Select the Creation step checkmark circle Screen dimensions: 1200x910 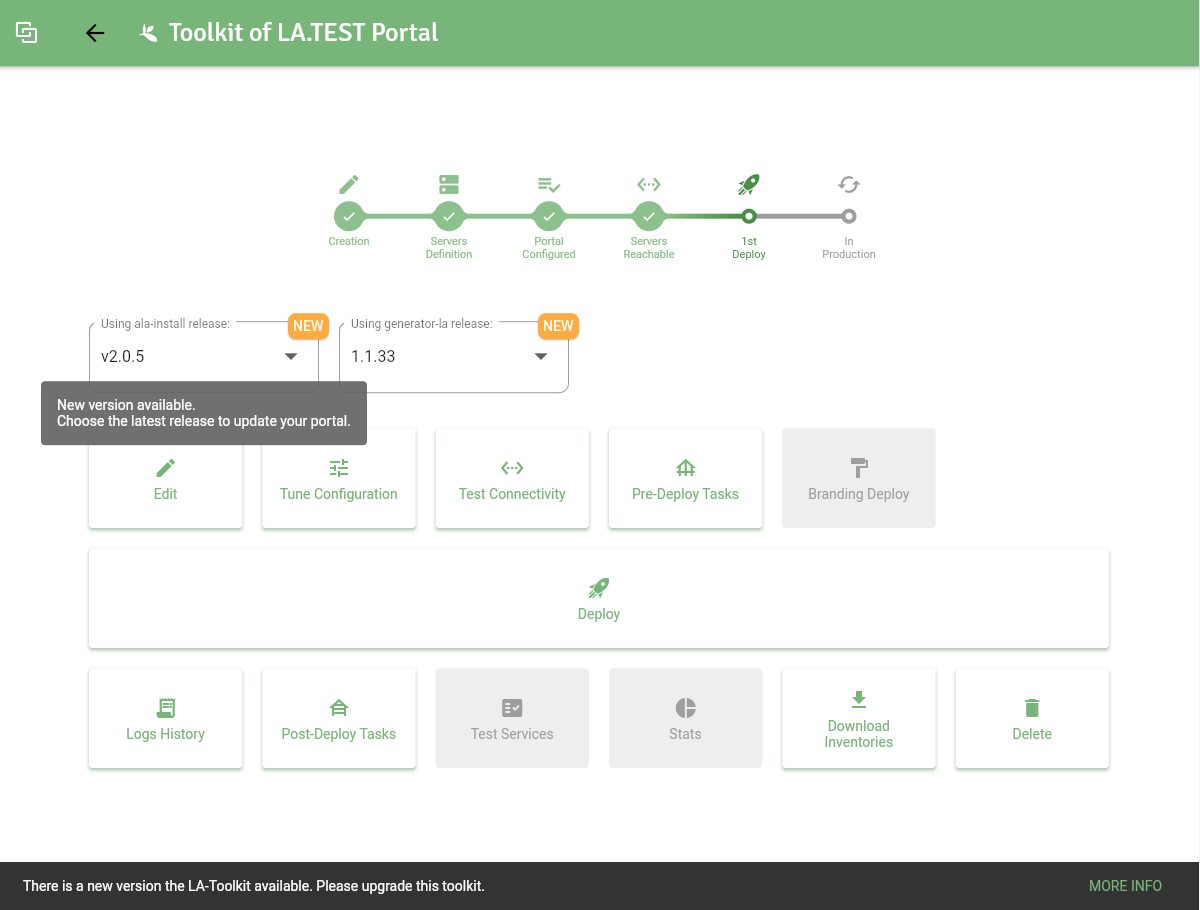coord(349,216)
